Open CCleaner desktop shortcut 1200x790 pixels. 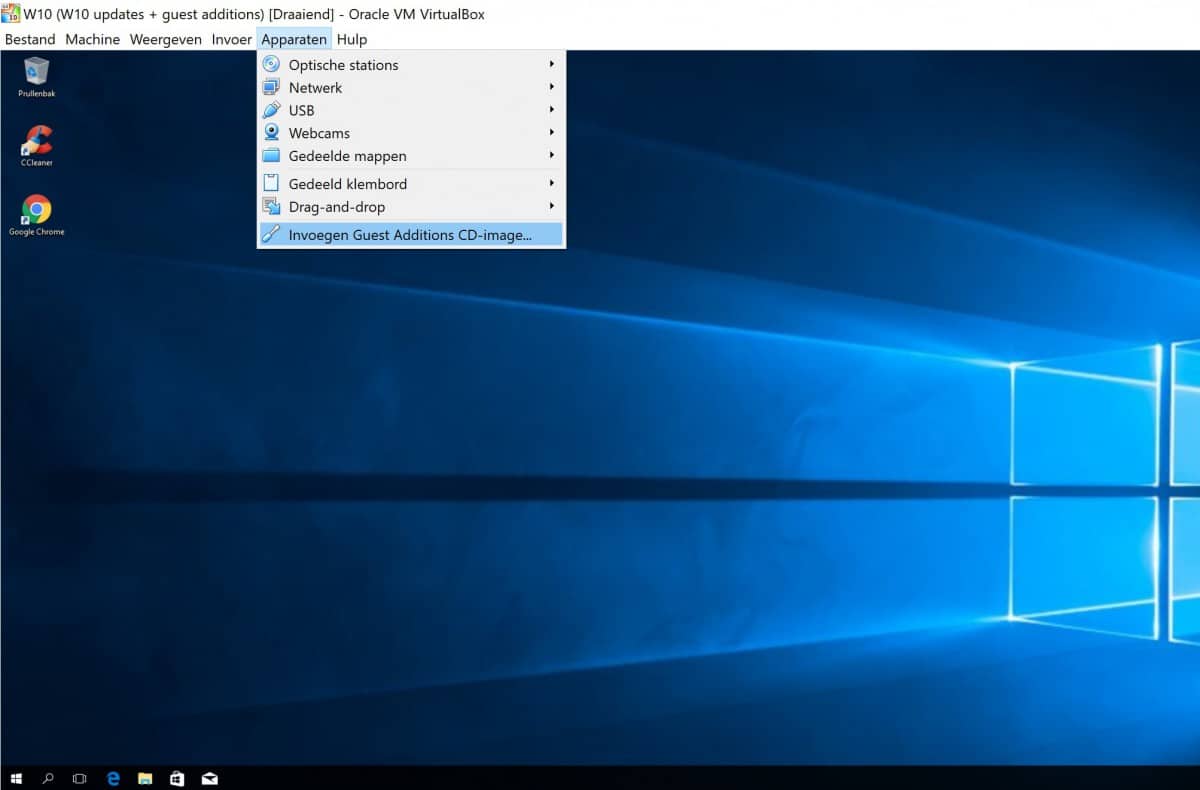click(37, 141)
